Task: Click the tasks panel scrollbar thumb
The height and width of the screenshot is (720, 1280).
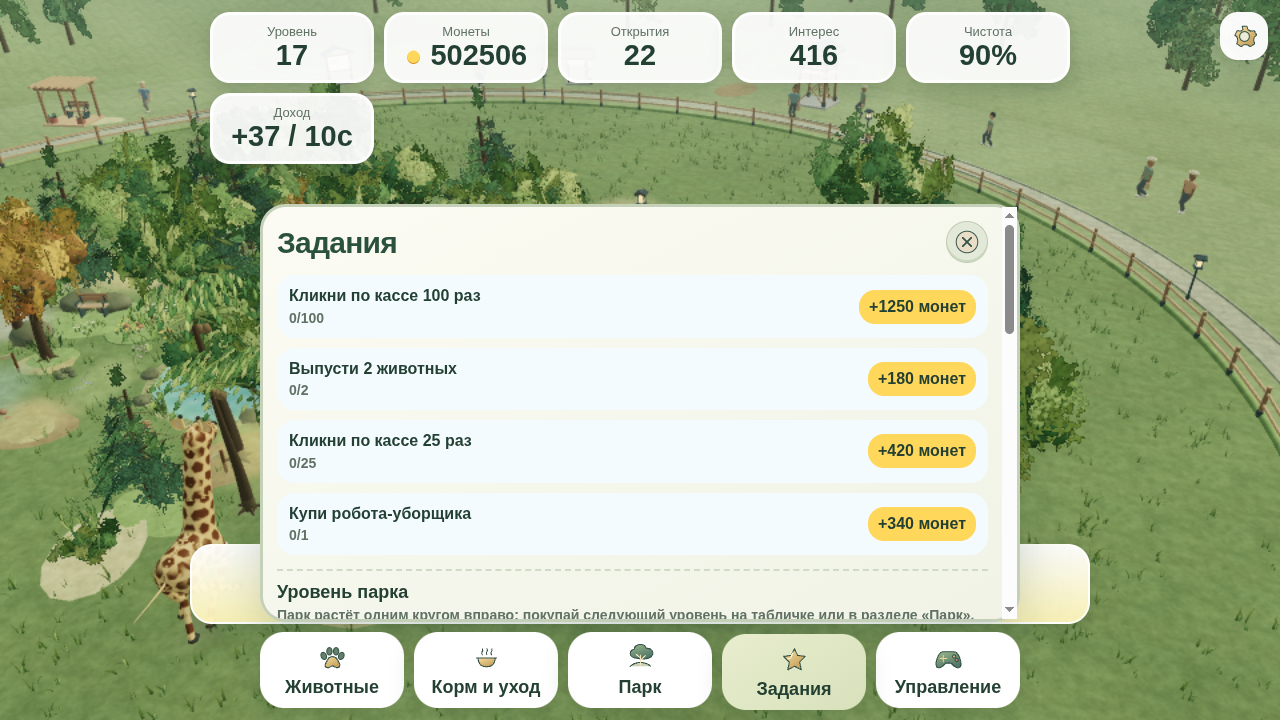Action: (1009, 279)
